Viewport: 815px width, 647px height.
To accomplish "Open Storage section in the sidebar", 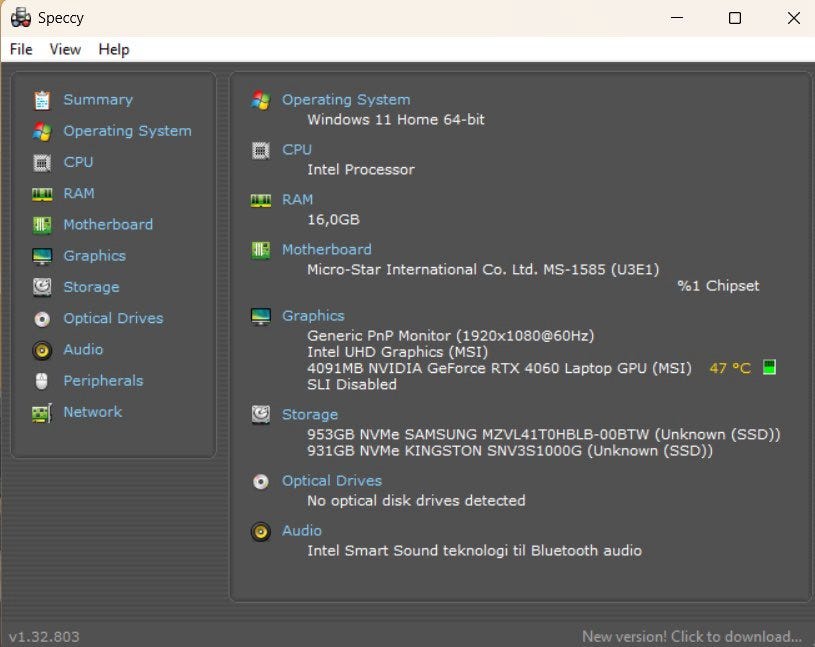I will pos(91,287).
